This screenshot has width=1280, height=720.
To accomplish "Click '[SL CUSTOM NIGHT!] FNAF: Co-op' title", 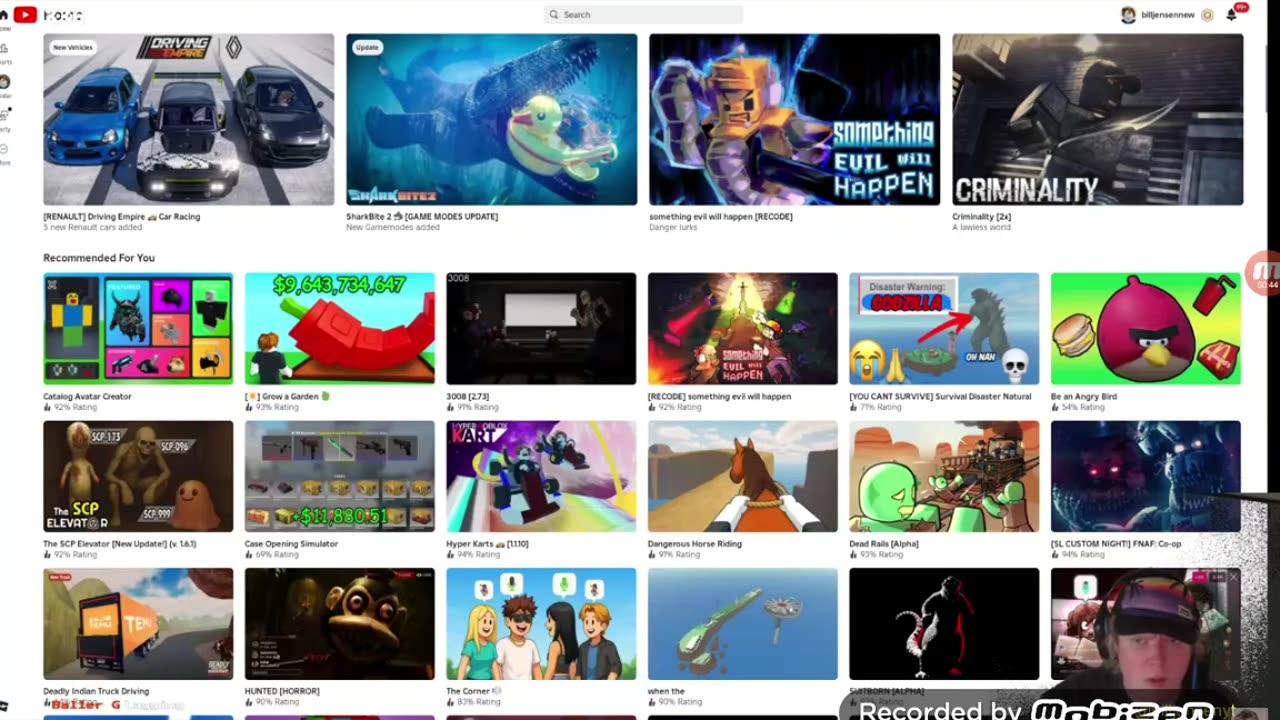I will tap(1116, 544).
